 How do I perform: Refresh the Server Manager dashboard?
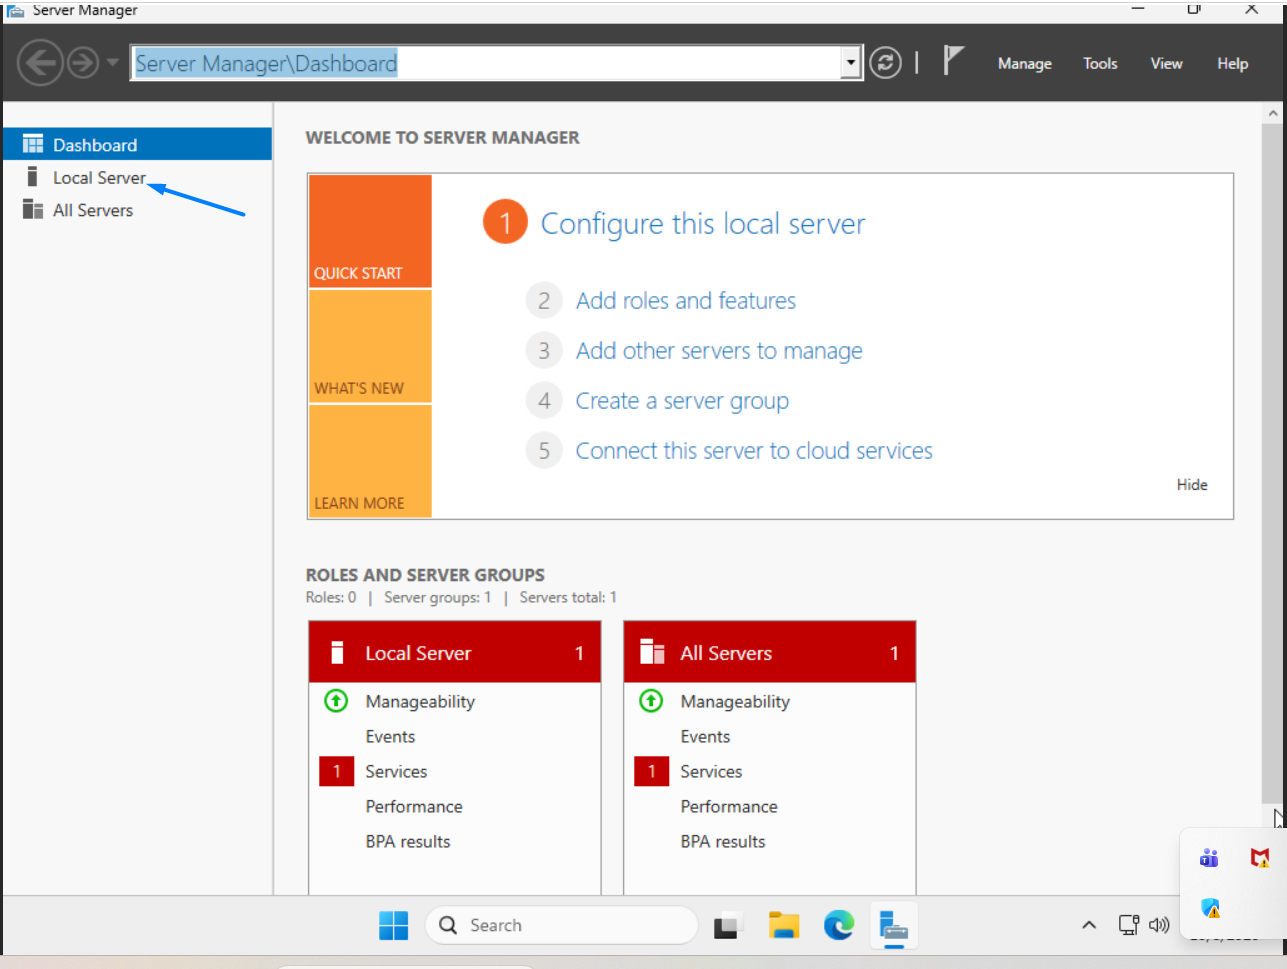click(885, 63)
